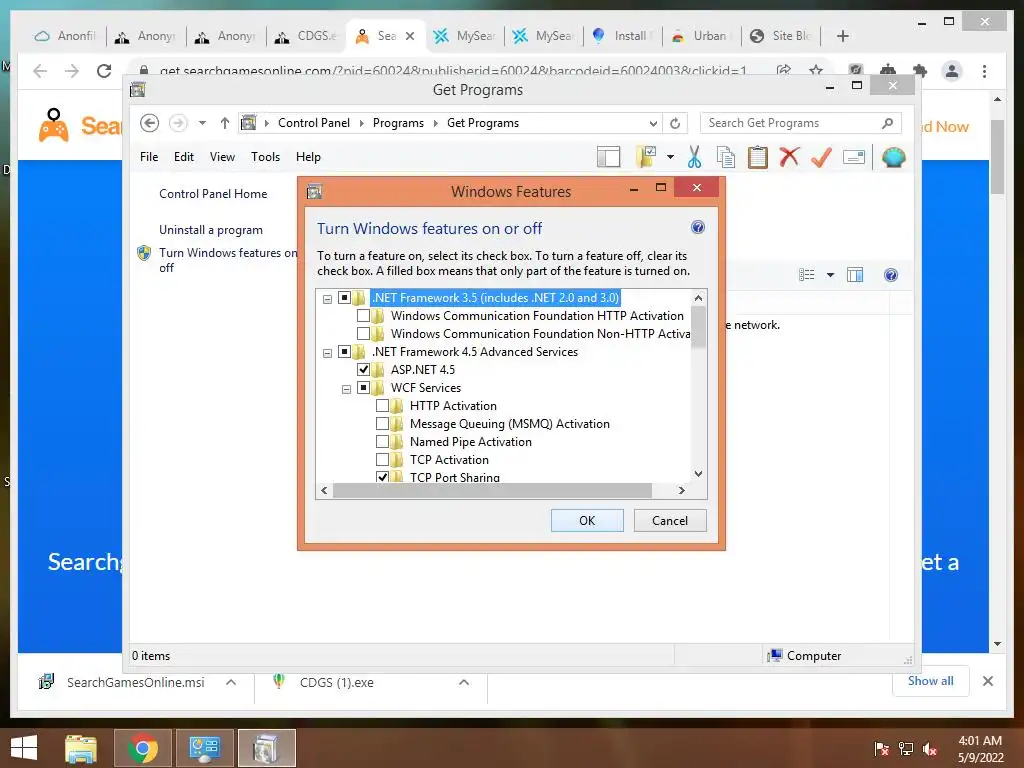This screenshot has height=768, width=1024.
Task: Click the features list vertical scrollbar thumb
Action: 698,327
